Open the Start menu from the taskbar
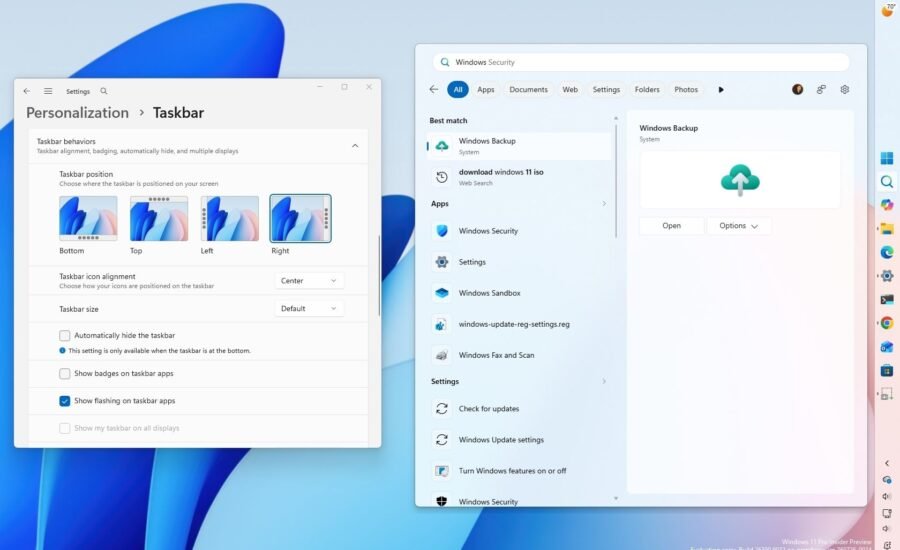The width and height of the screenshot is (900, 550). click(887, 158)
